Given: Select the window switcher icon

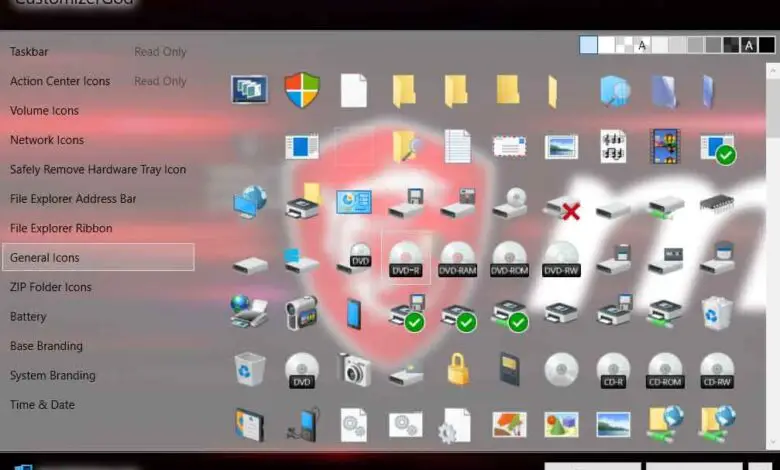Looking at the screenshot, I should (249, 90).
